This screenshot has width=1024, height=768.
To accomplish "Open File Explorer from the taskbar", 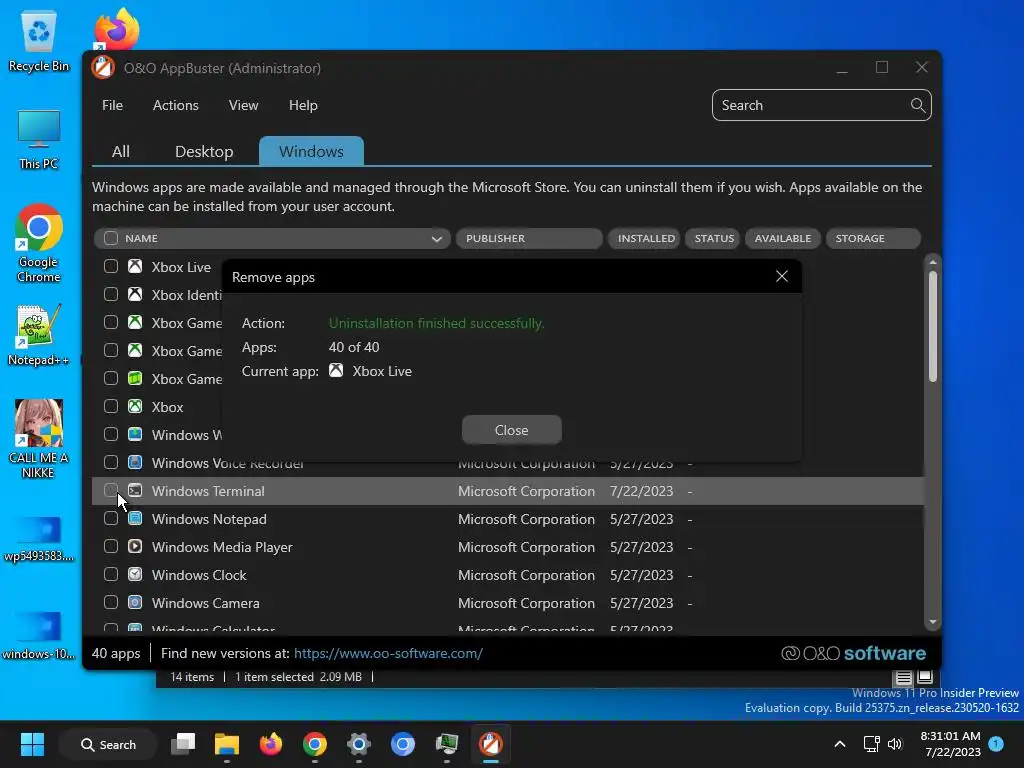I will click(x=227, y=744).
